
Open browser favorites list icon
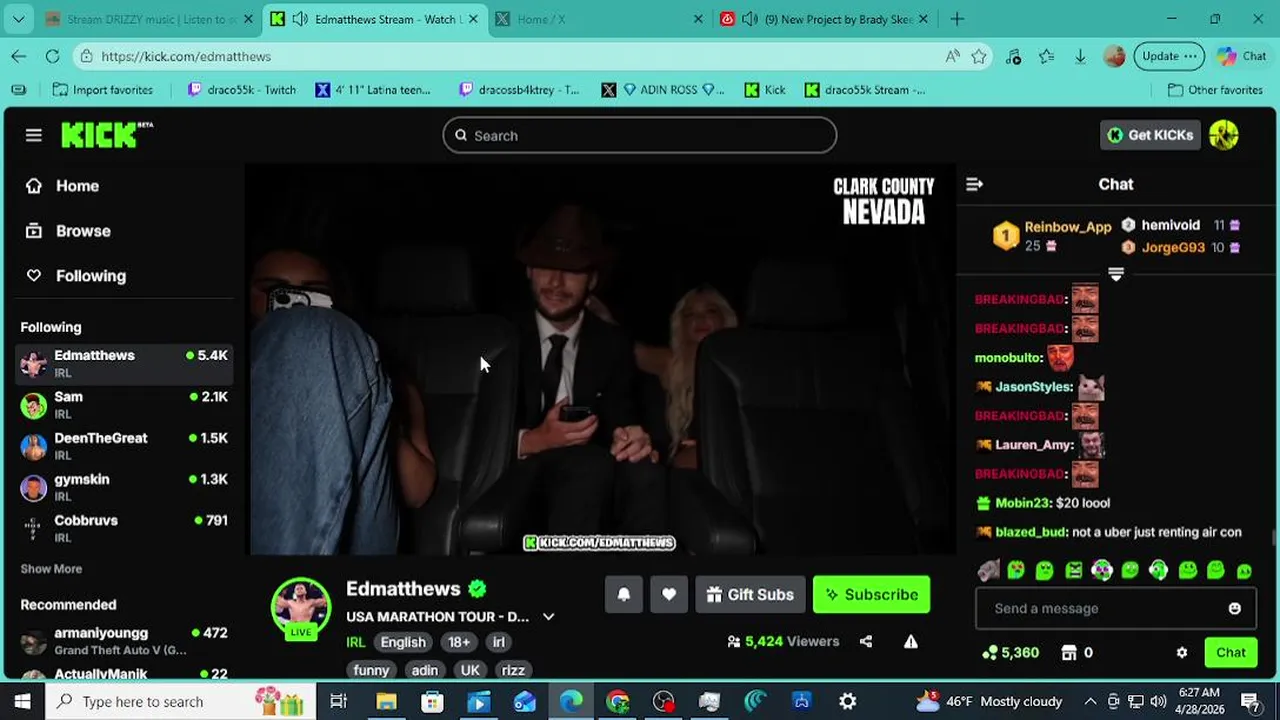coord(1046,56)
